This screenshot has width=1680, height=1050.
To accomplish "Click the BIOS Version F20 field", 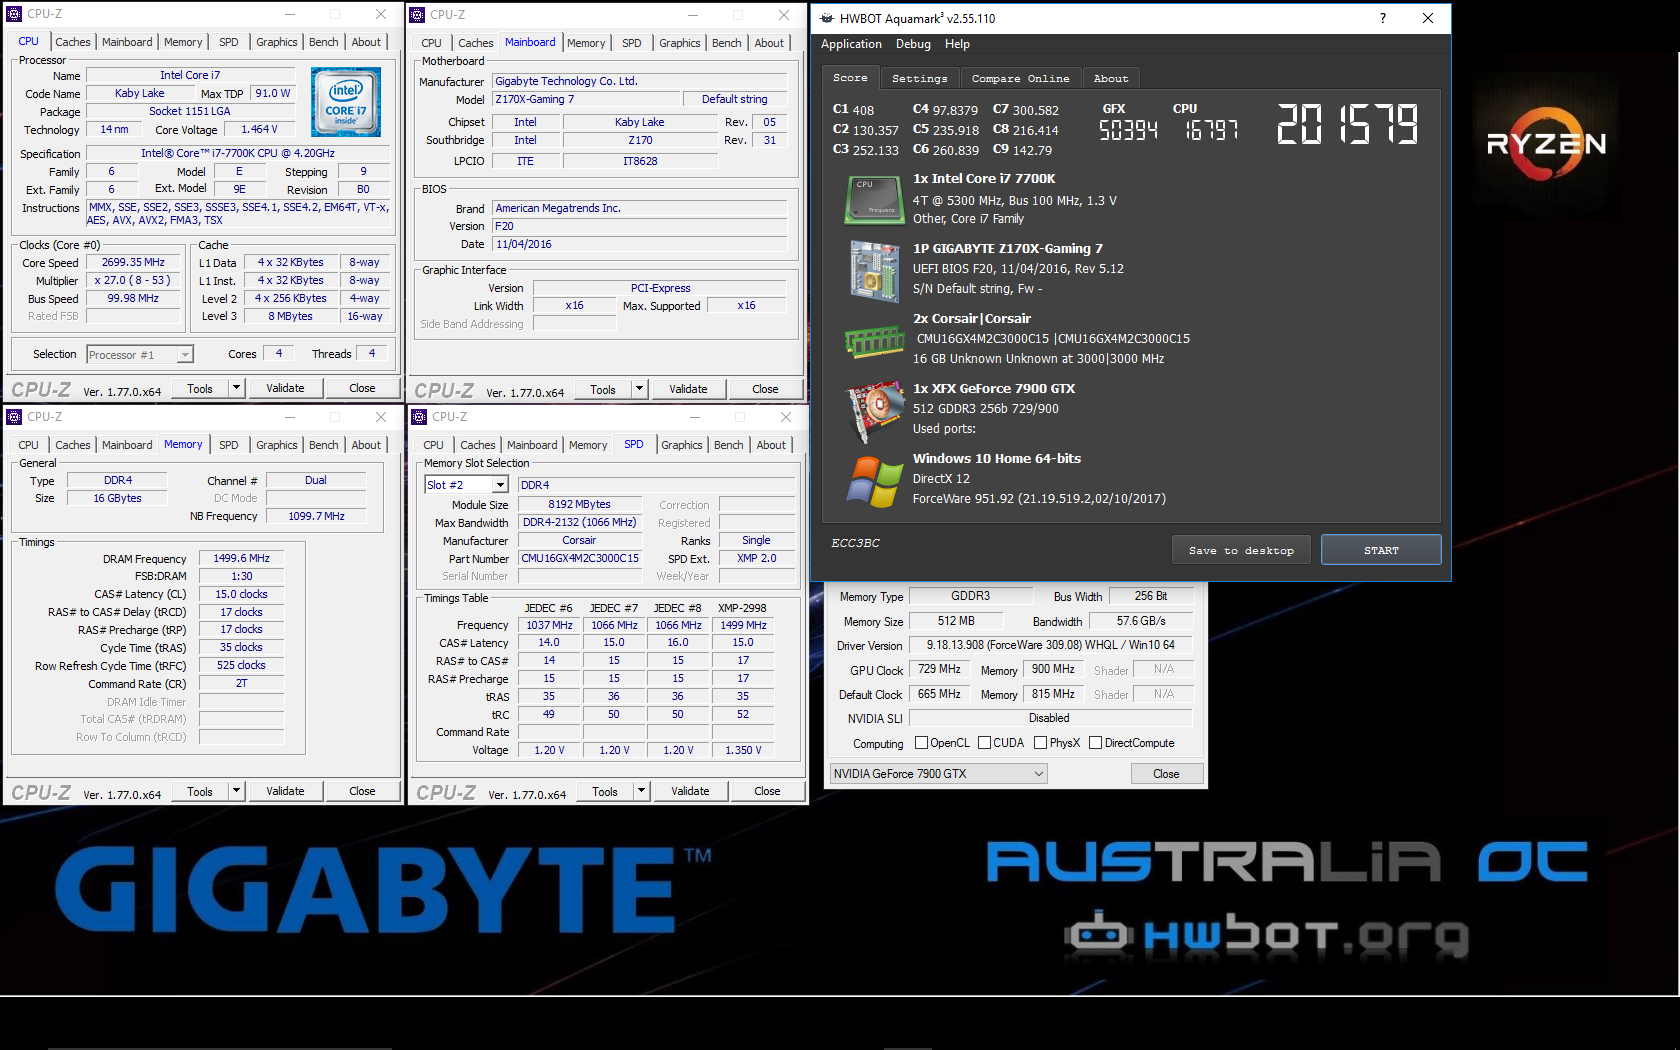I will (x=640, y=226).
